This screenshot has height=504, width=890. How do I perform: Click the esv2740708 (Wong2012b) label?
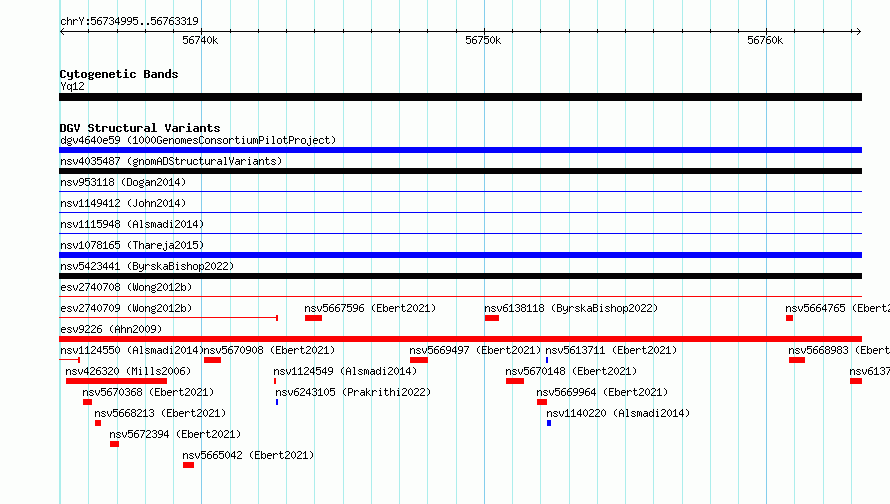pyautogui.click(x=126, y=287)
